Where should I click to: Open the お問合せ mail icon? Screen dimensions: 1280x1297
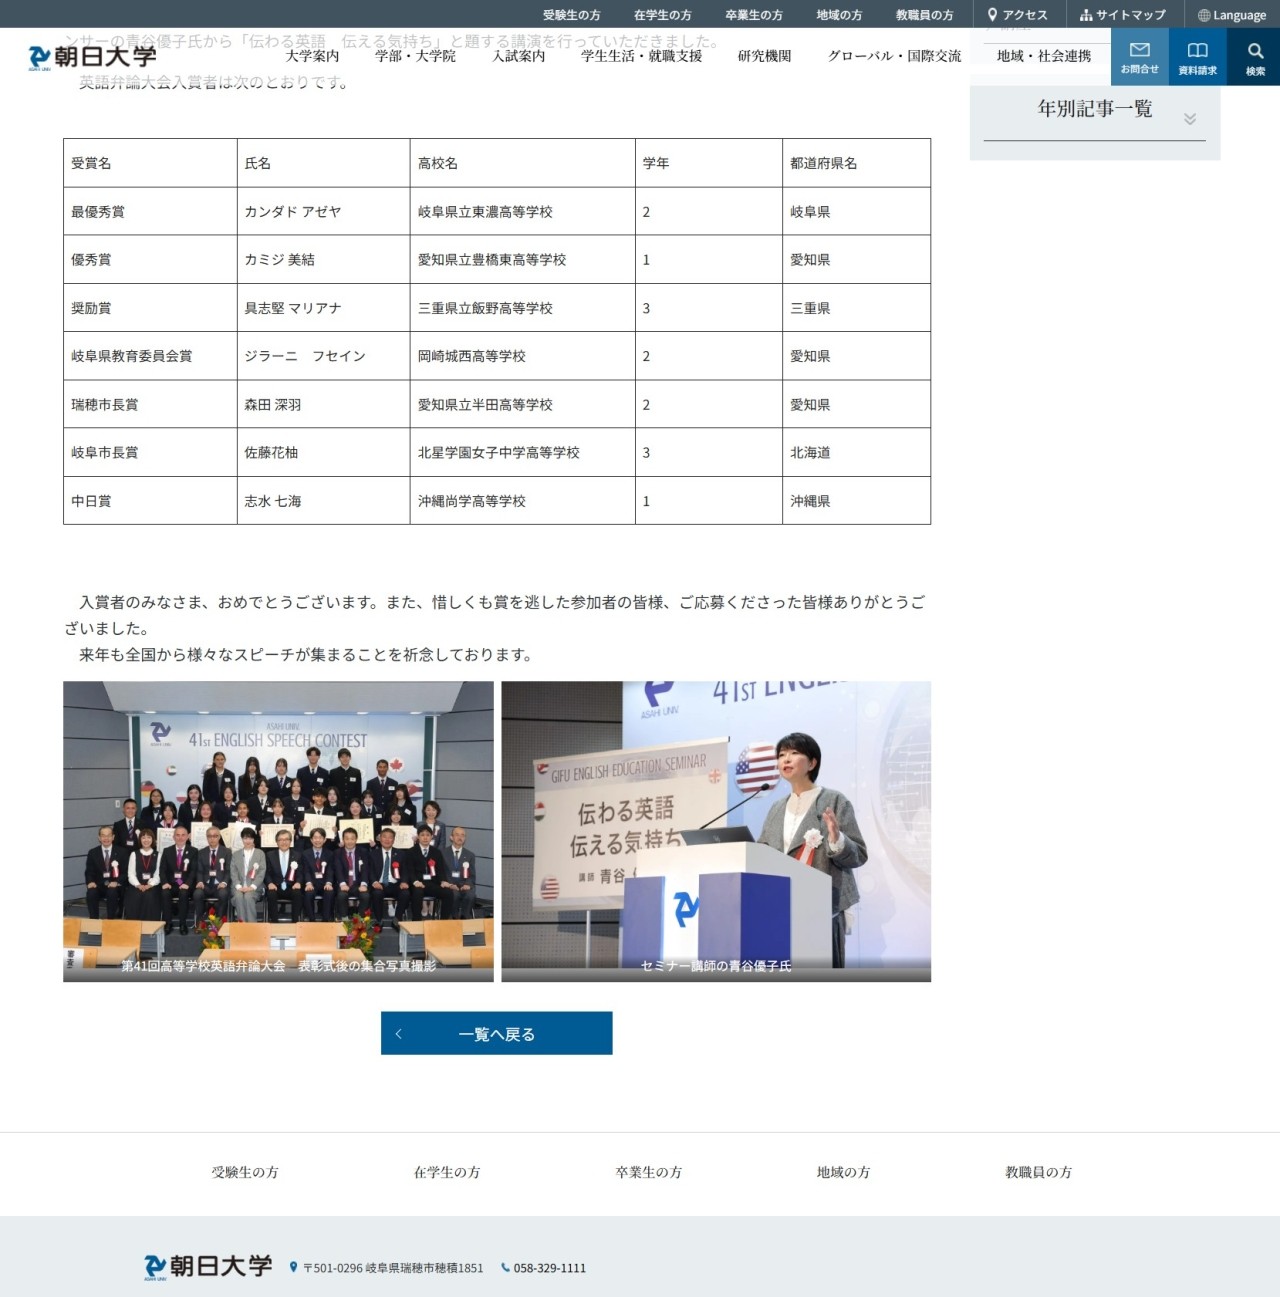pyautogui.click(x=1139, y=57)
